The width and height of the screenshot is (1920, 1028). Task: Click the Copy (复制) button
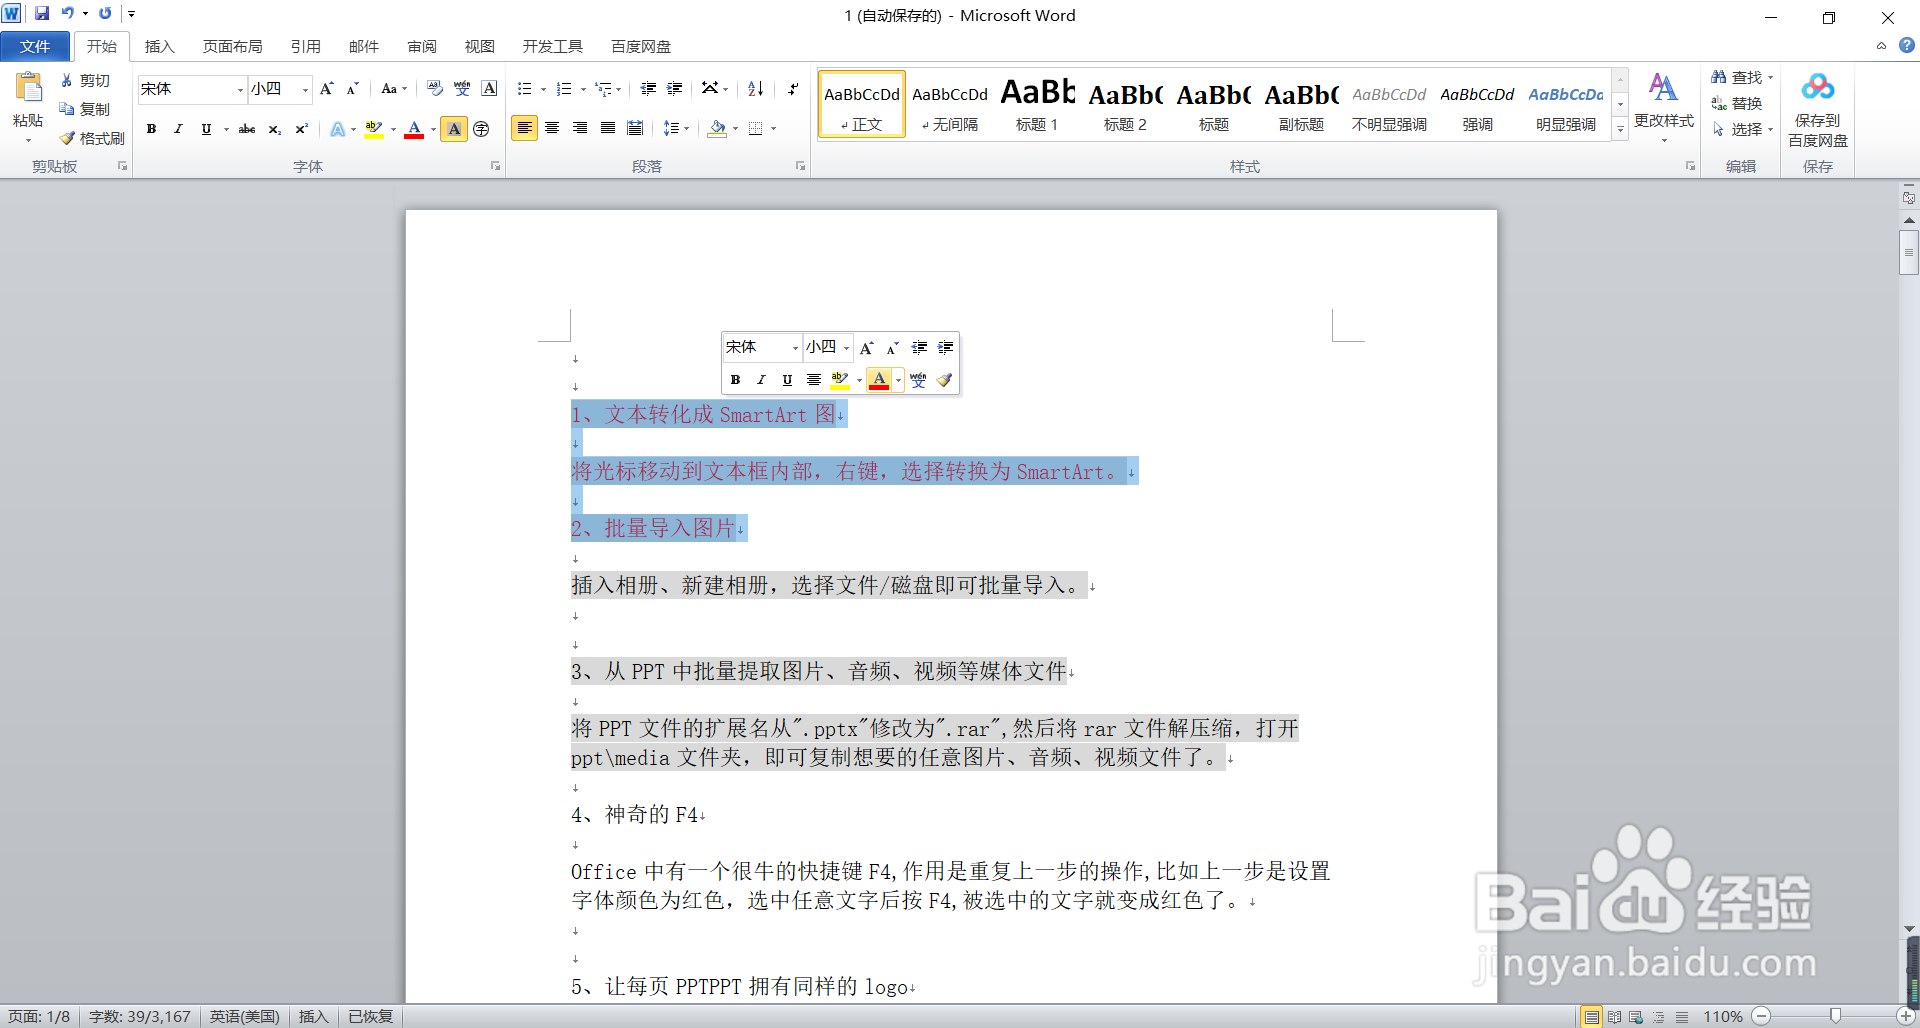click(85, 109)
